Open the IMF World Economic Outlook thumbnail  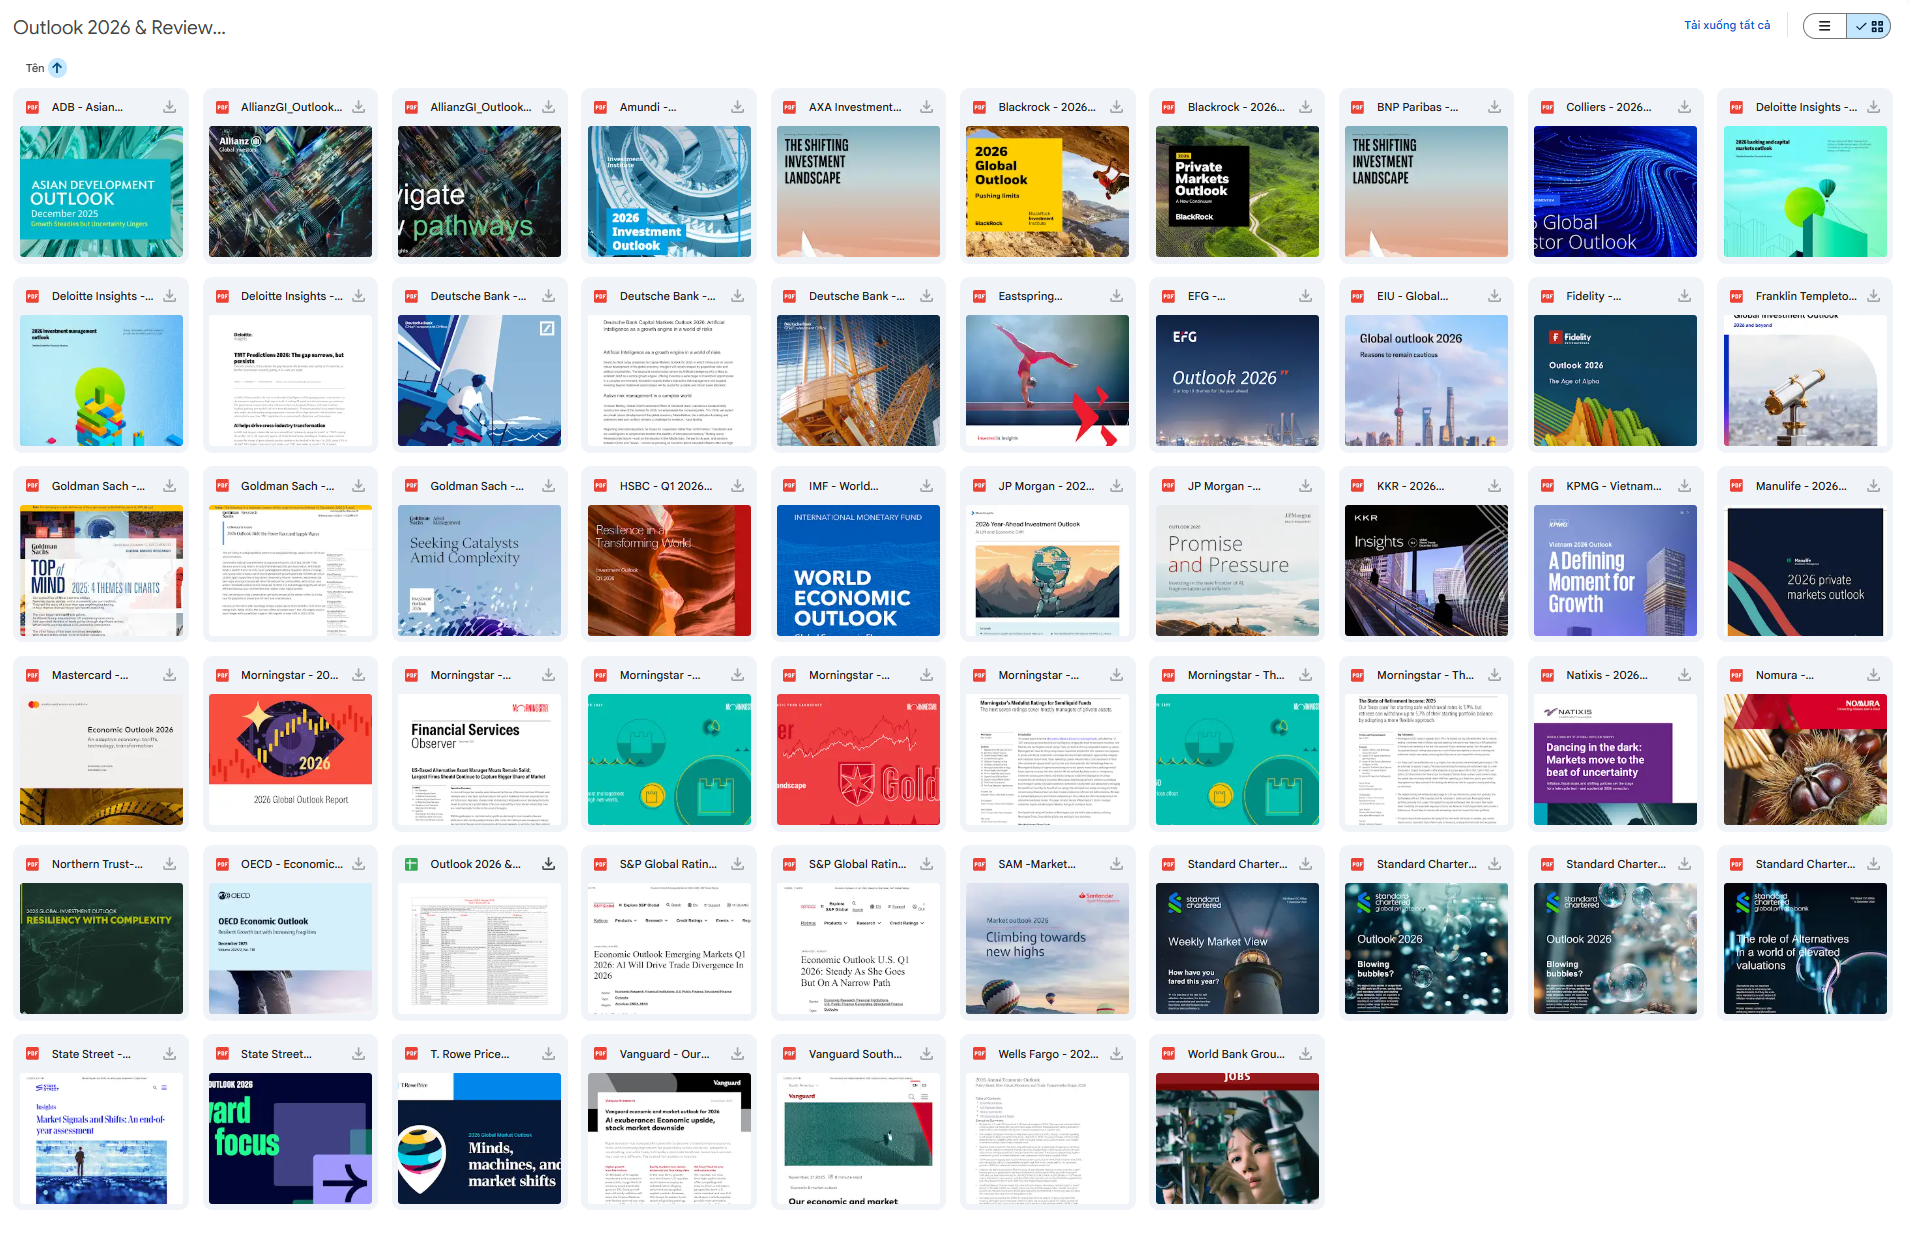point(858,570)
